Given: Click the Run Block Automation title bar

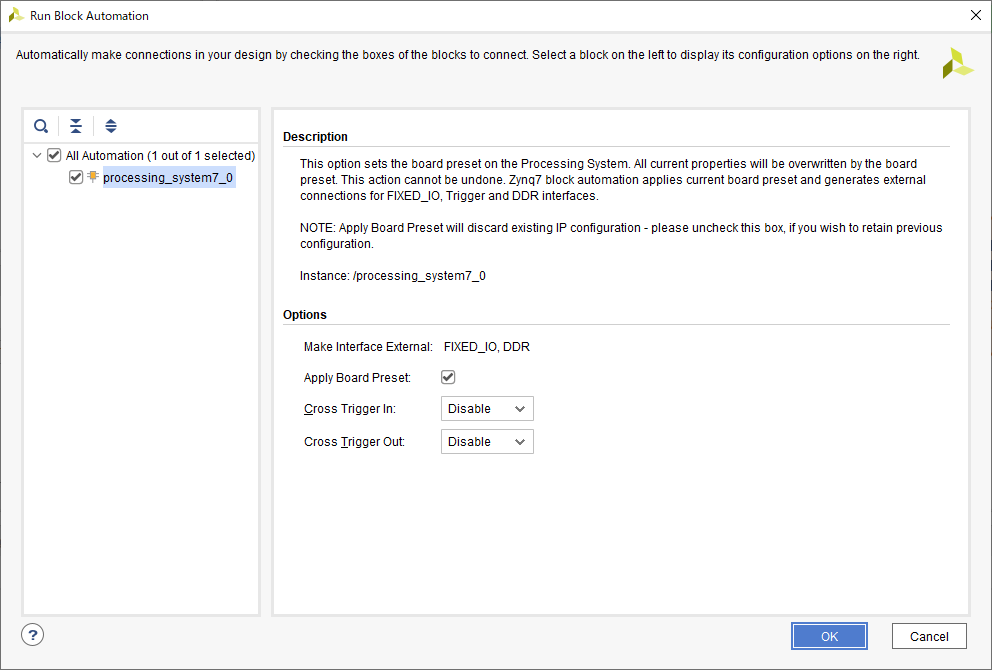Looking at the screenshot, I should pos(400,15).
